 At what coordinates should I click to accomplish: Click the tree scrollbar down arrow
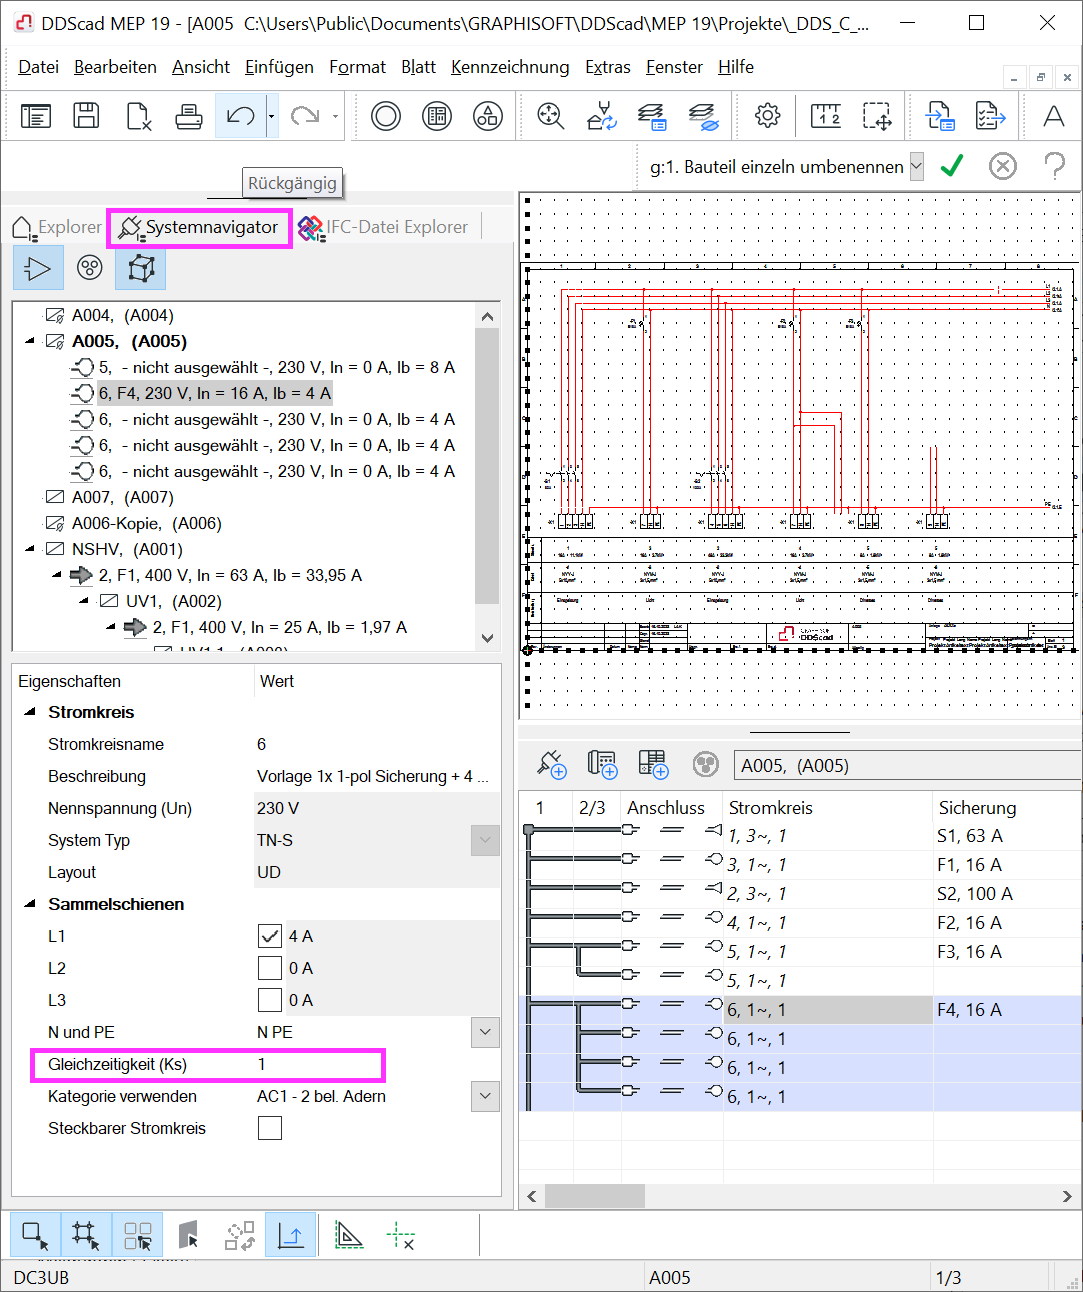coord(487,638)
